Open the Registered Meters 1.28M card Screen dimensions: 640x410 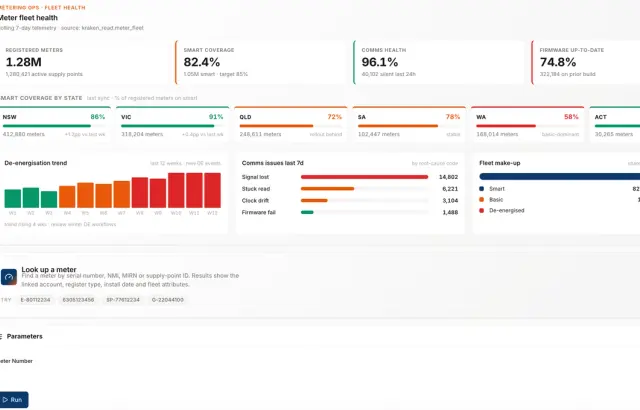point(85,62)
